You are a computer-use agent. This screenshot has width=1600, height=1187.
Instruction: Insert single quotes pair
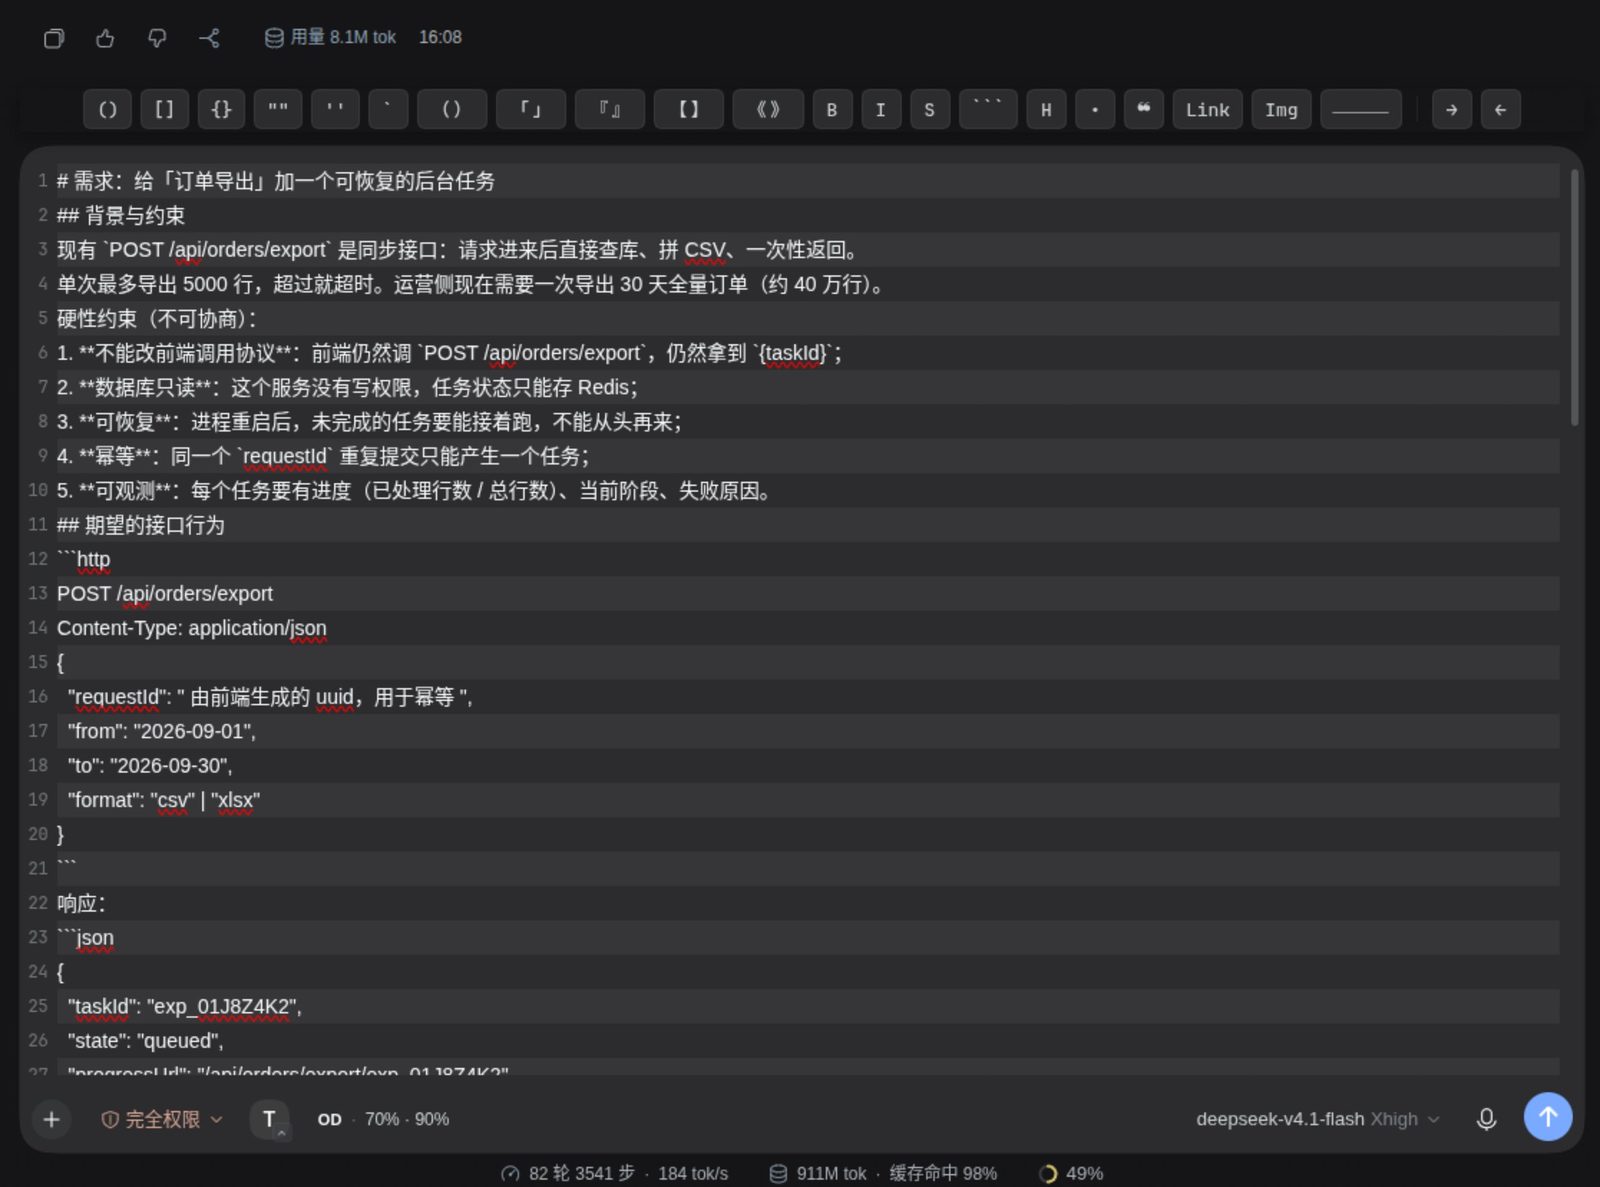pos(335,109)
